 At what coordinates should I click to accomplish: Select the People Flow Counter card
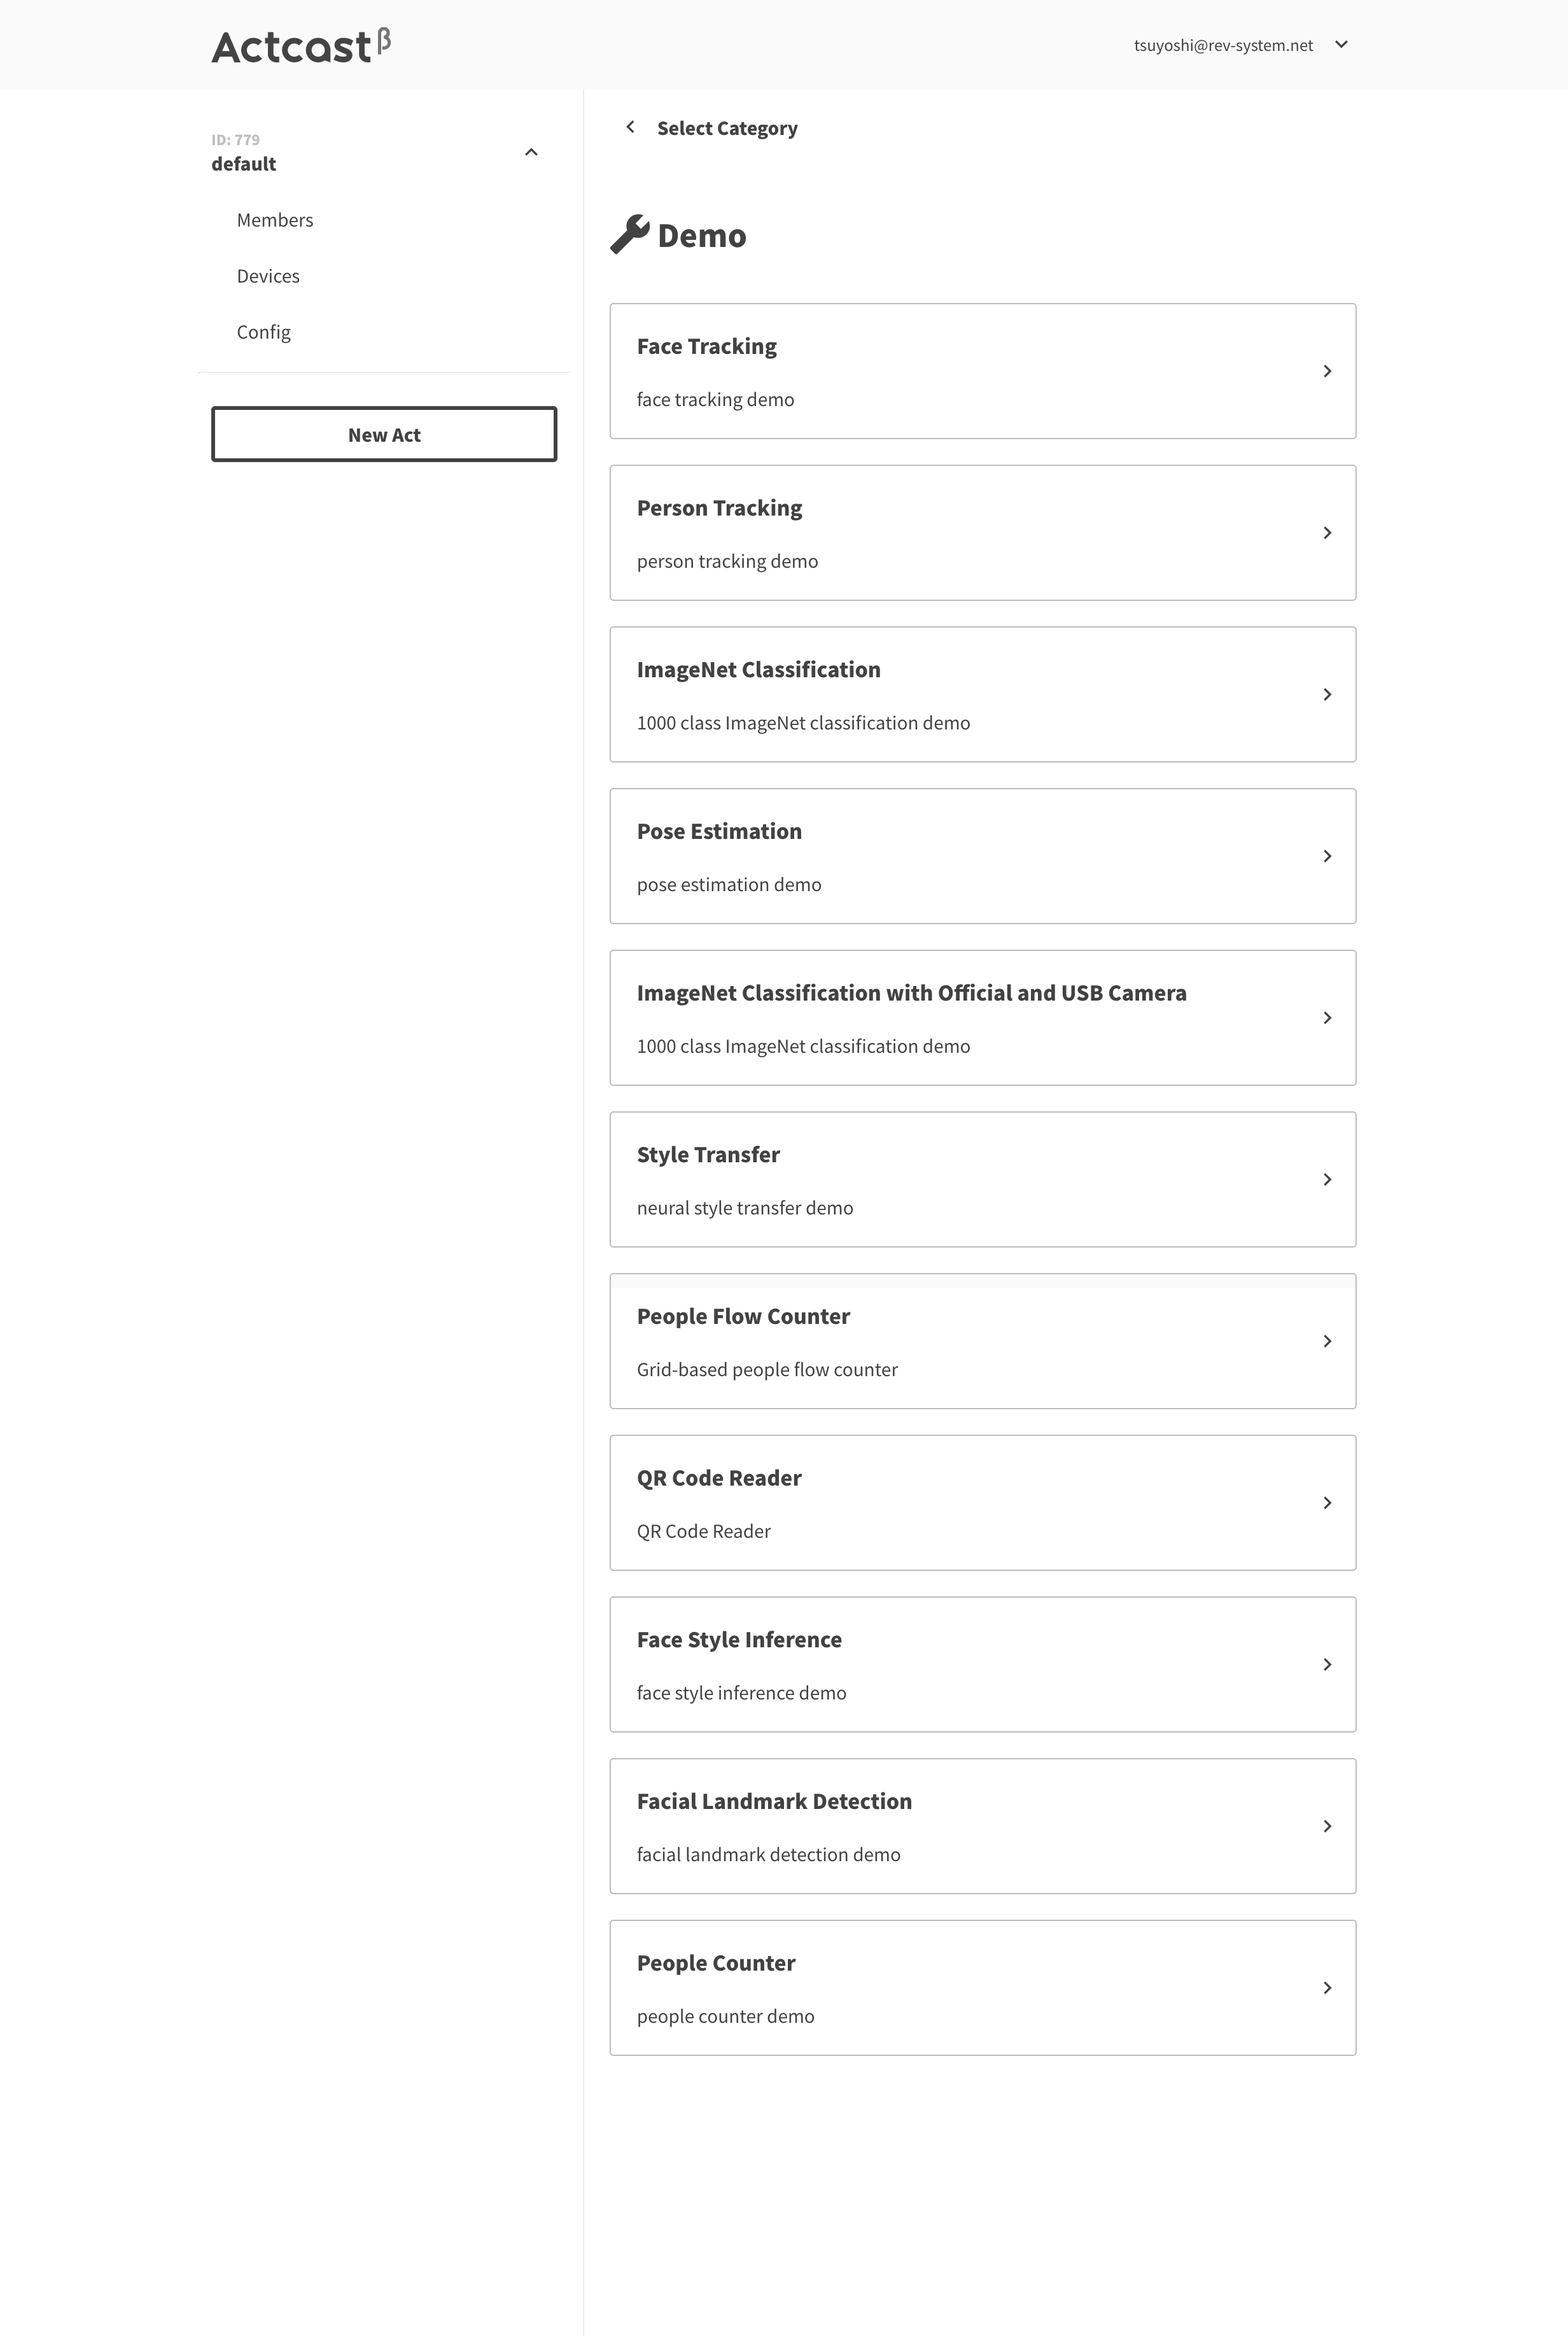[983, 1341]
